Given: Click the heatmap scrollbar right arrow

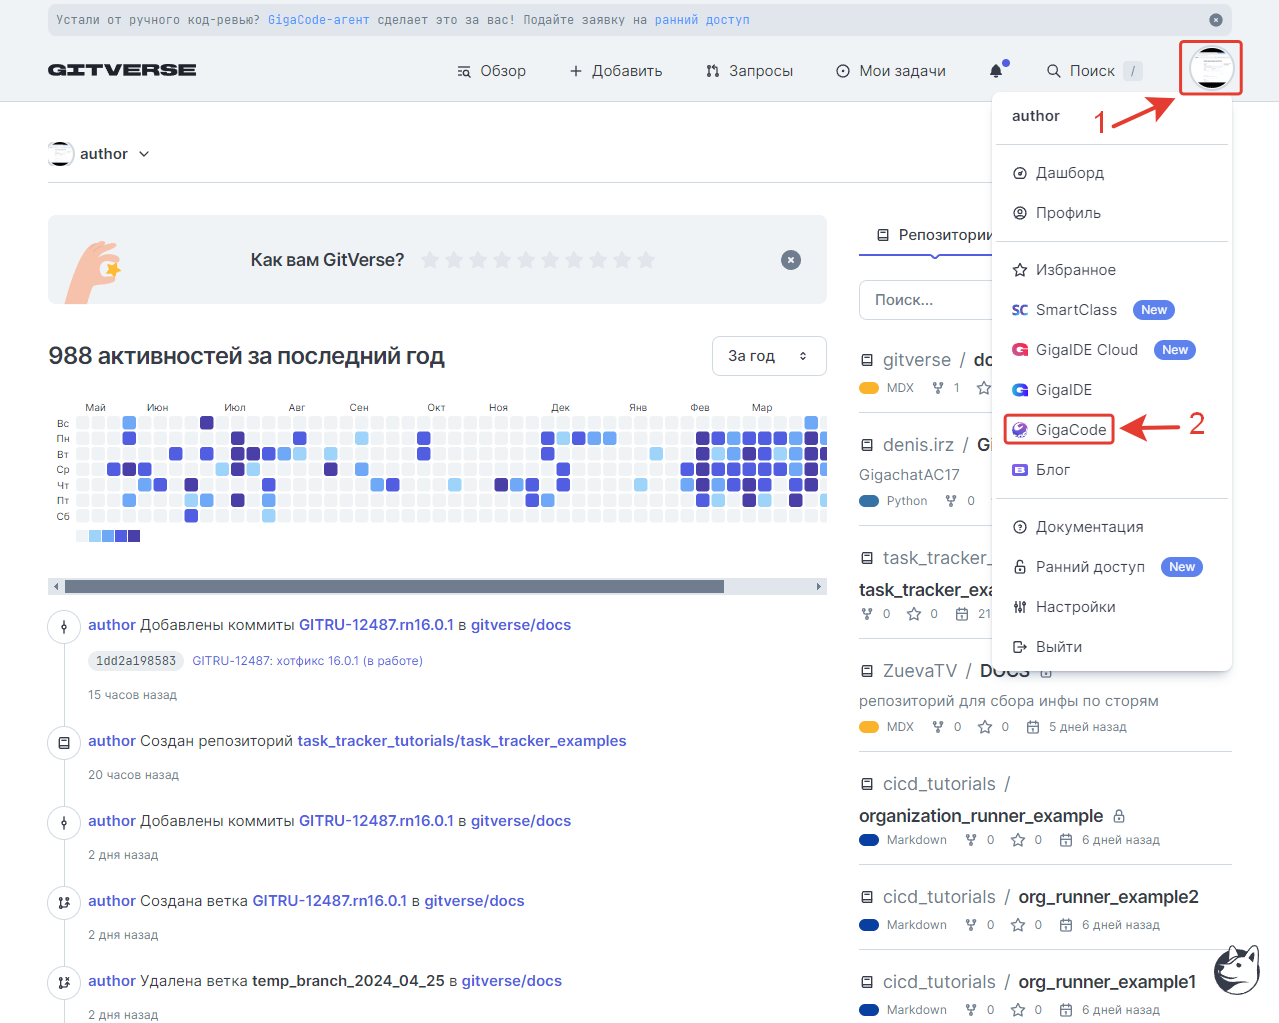Looking at the screenshot, I should [x=819, y=586].
